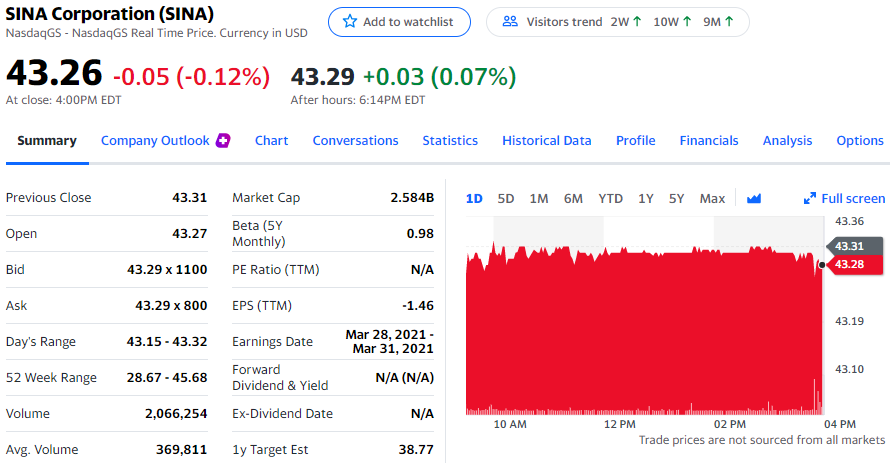Click the Open value 43.27
Screen dimensions: 890x463
coord(190,234)
